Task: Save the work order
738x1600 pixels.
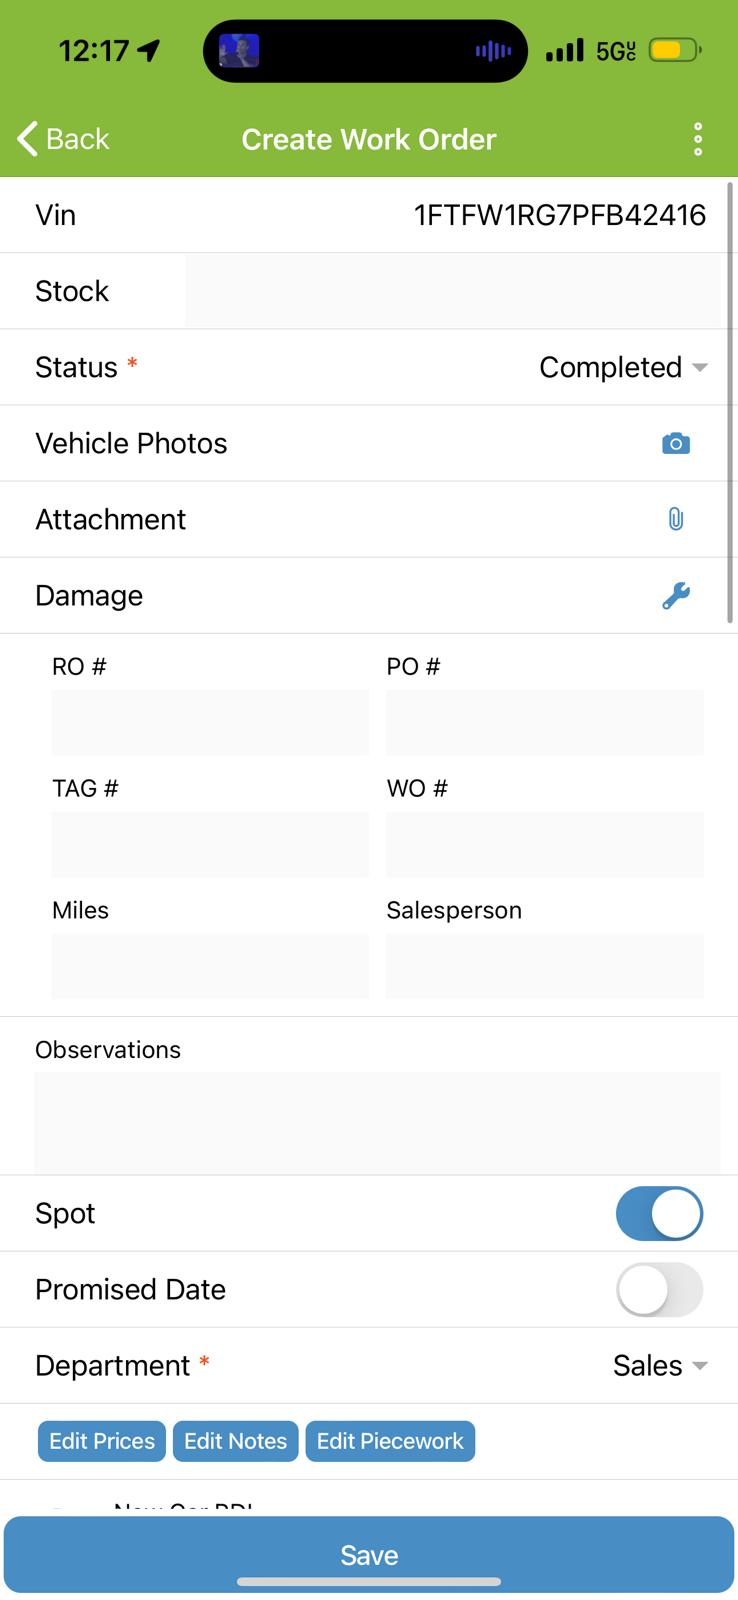Action: 369,1554
